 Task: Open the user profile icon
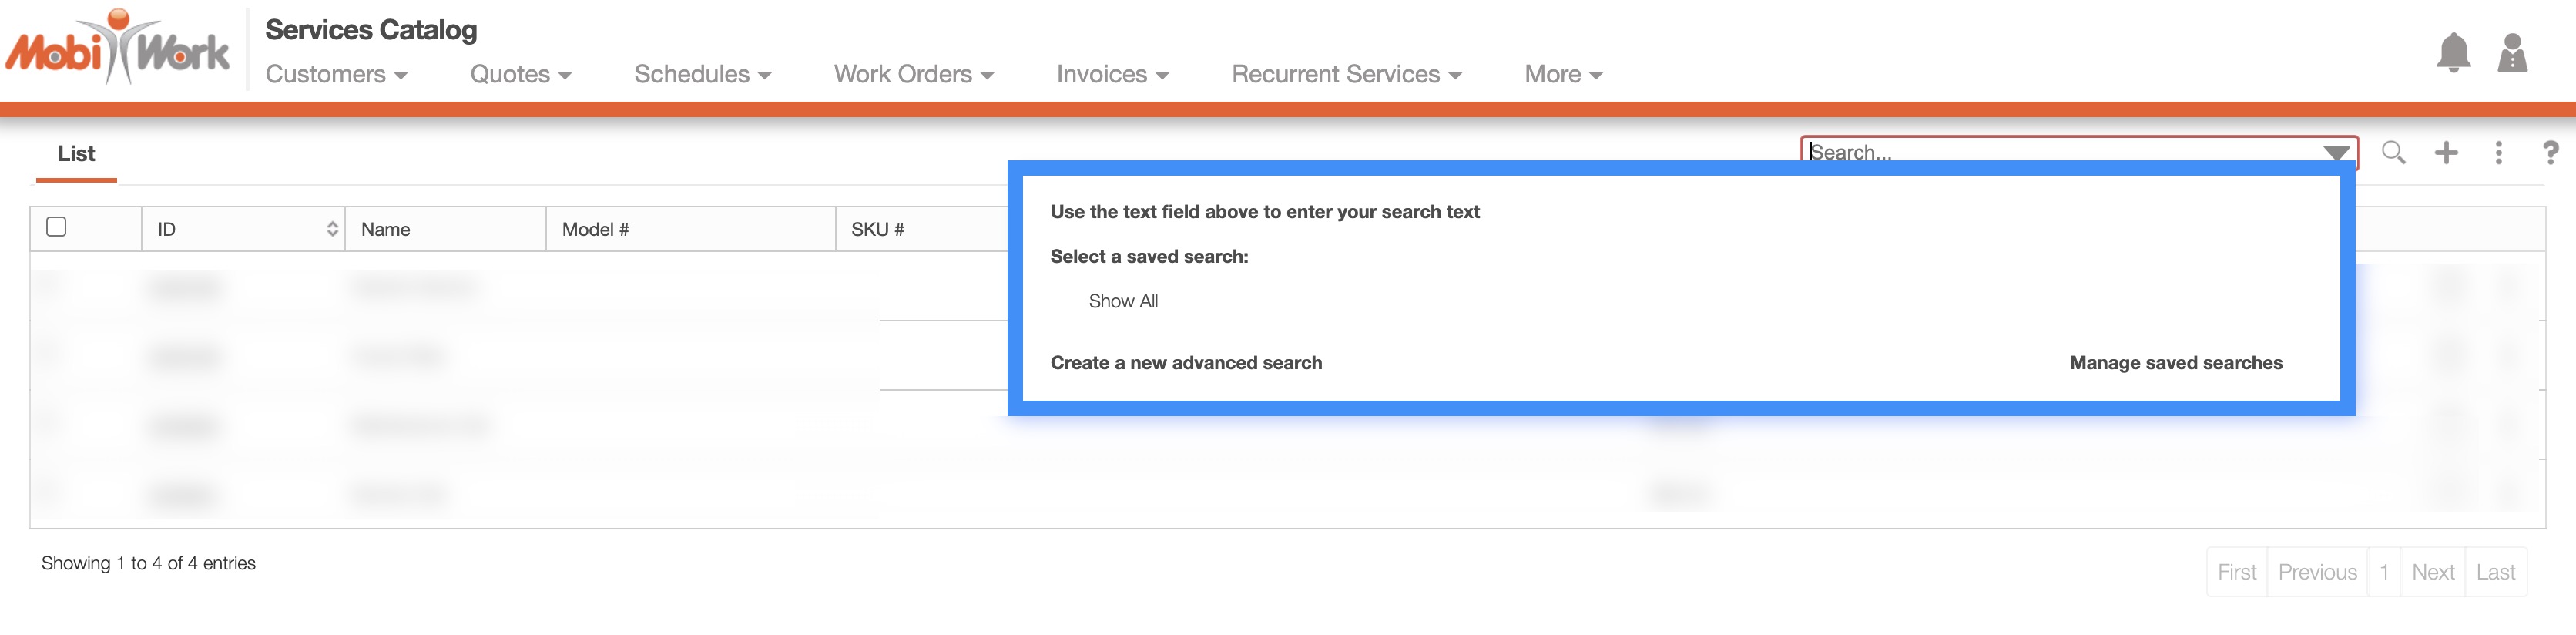(x=2512, y=53)
